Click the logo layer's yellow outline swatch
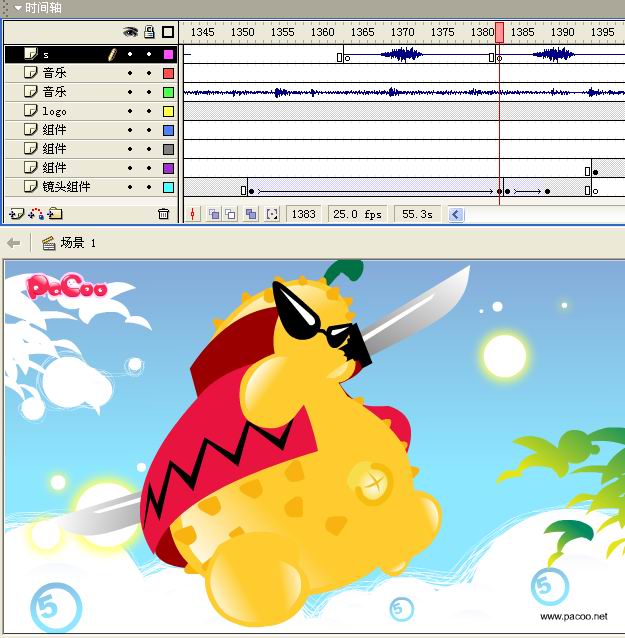 [x=168, y=111]
